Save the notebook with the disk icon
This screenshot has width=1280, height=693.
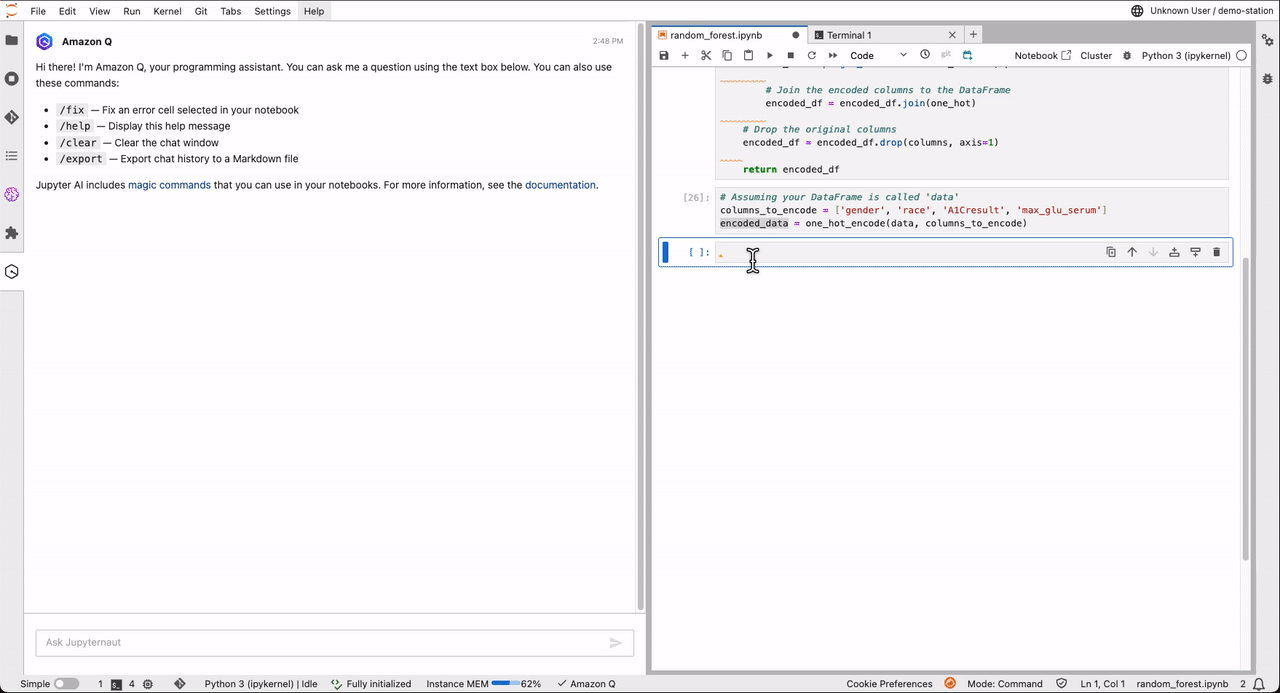coord(664,56)
